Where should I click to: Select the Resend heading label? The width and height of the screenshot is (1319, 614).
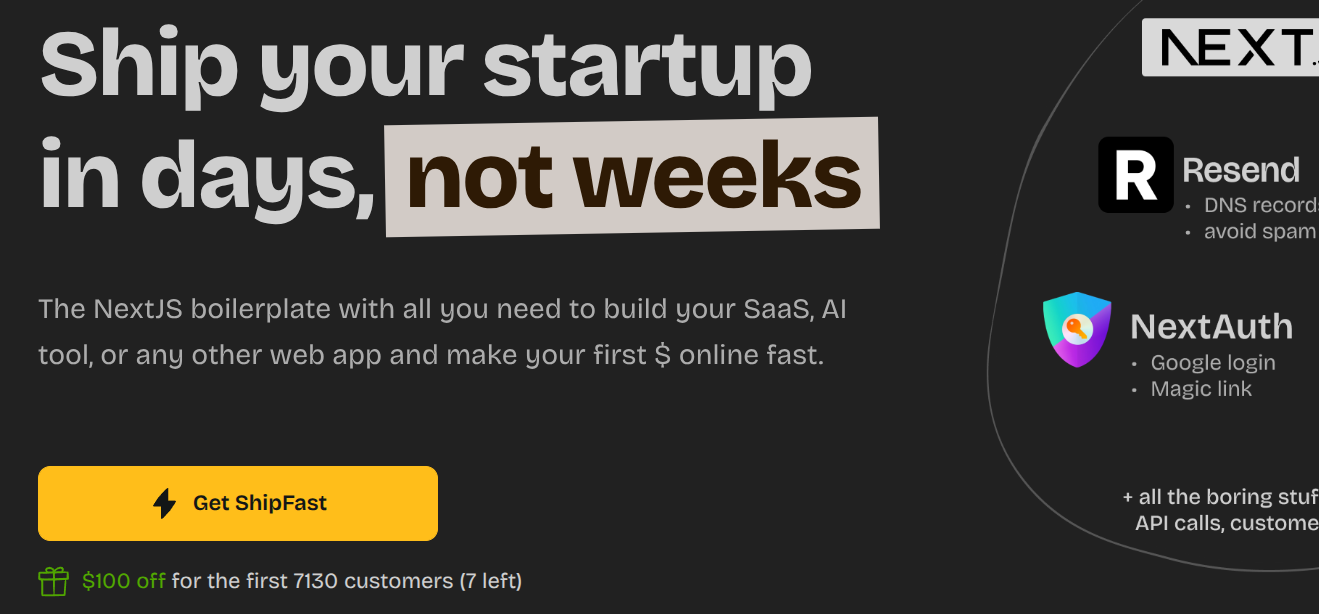pos(1241,170)
